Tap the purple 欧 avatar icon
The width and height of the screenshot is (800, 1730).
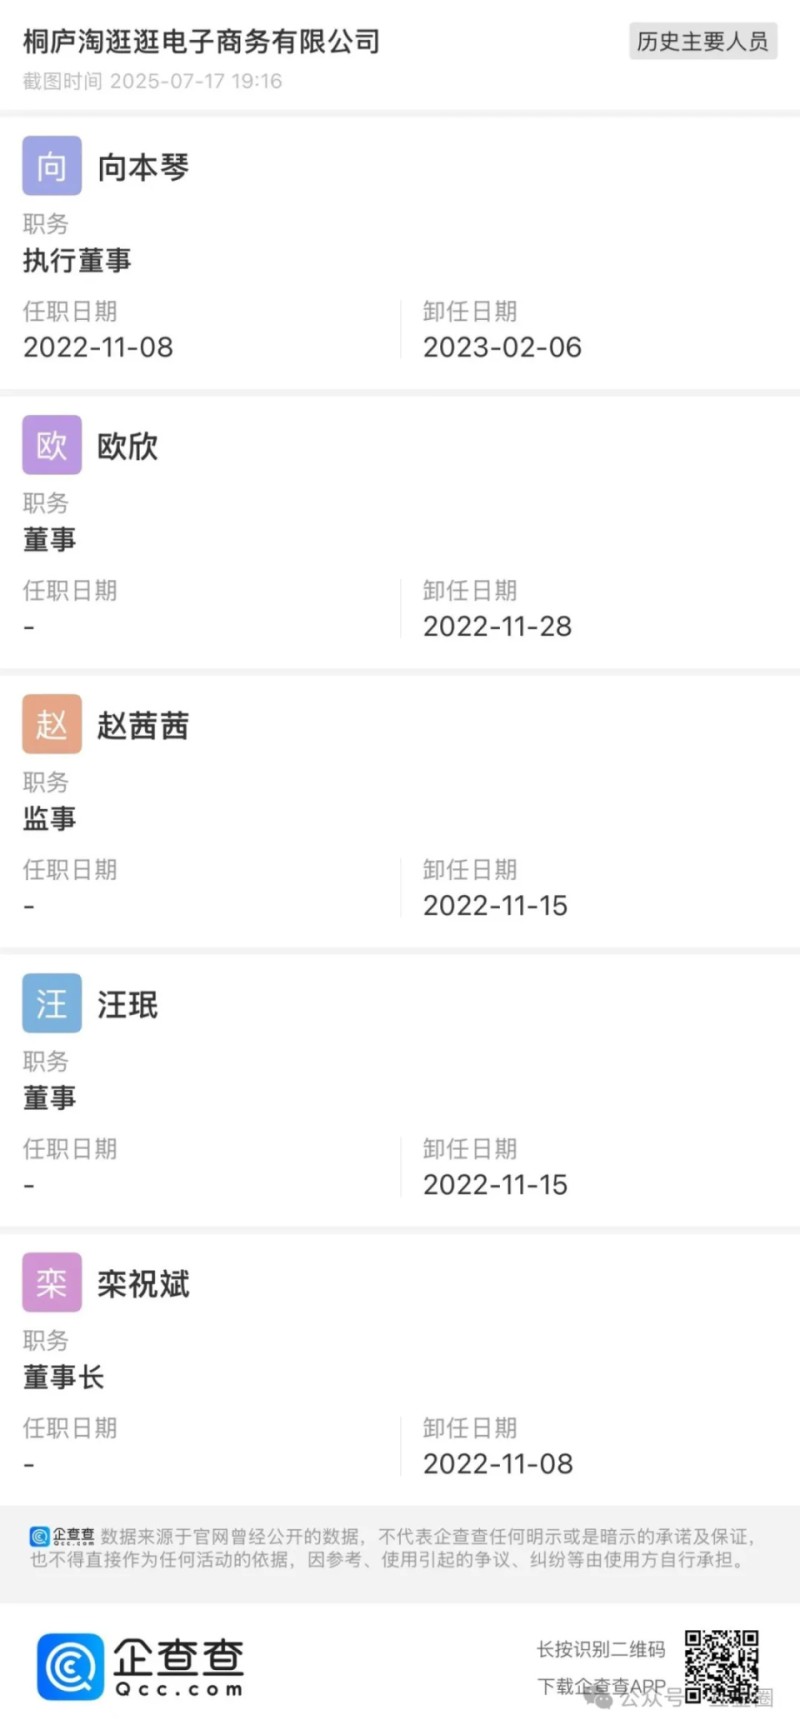[52, 445]
